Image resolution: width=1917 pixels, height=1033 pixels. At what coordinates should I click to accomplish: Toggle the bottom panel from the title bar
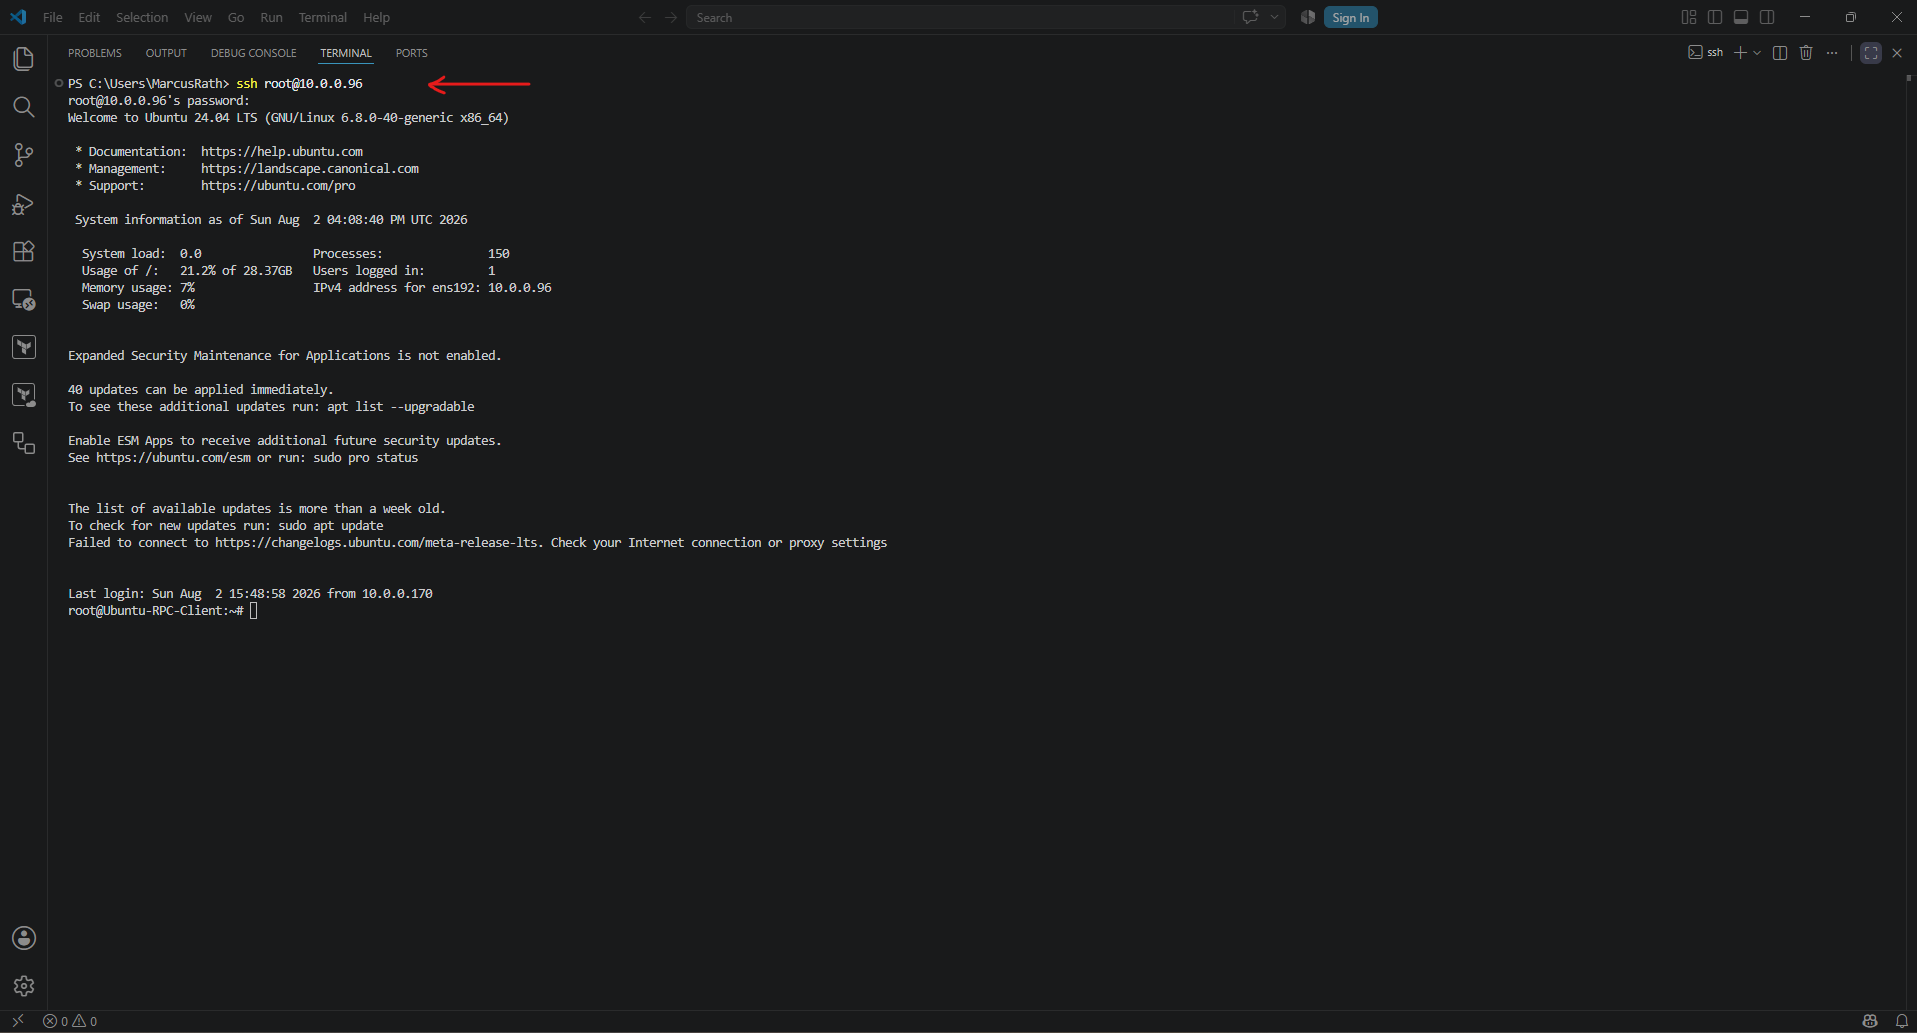[1741, 17]
